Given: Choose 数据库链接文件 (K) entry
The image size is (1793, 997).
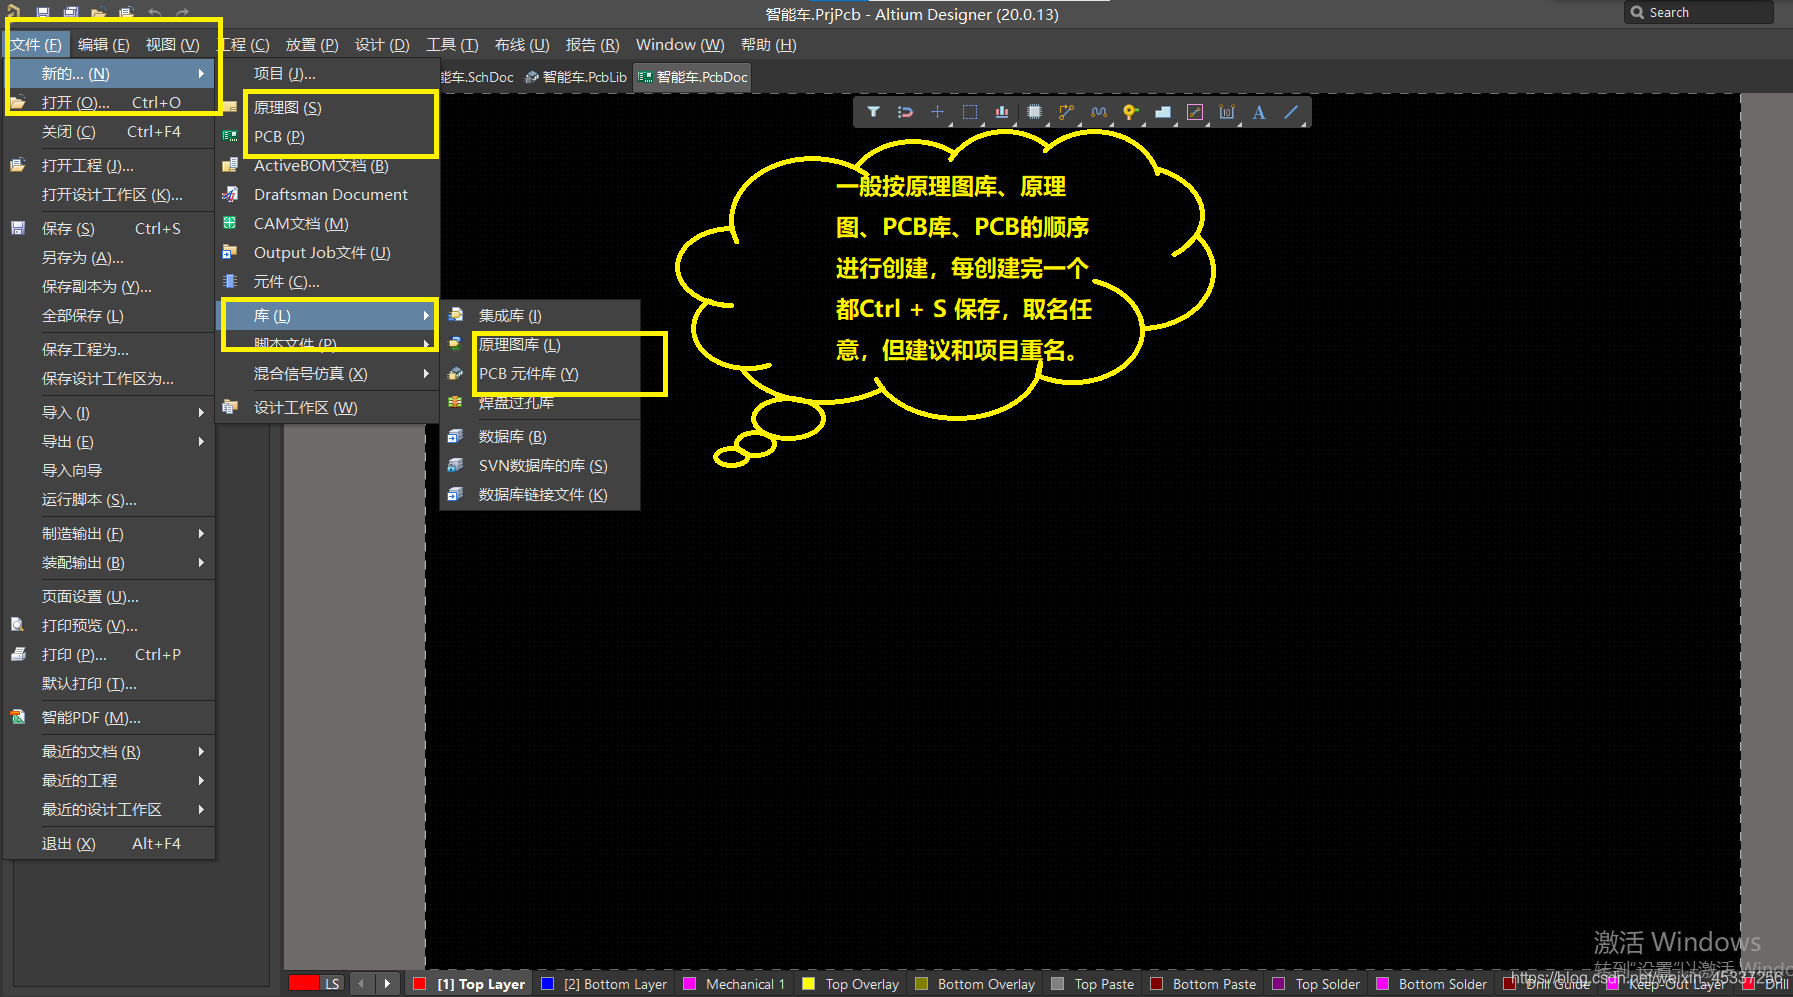Looking at the screenshot, I should click(541, 494).
